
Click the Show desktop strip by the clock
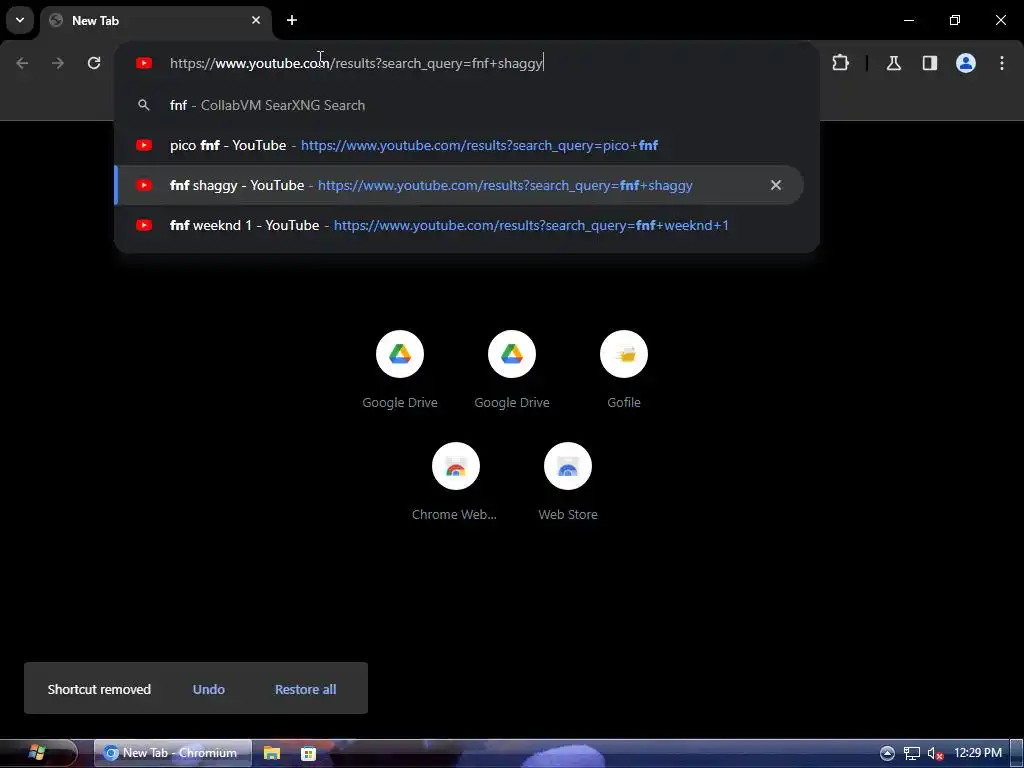click(1017, 753)
